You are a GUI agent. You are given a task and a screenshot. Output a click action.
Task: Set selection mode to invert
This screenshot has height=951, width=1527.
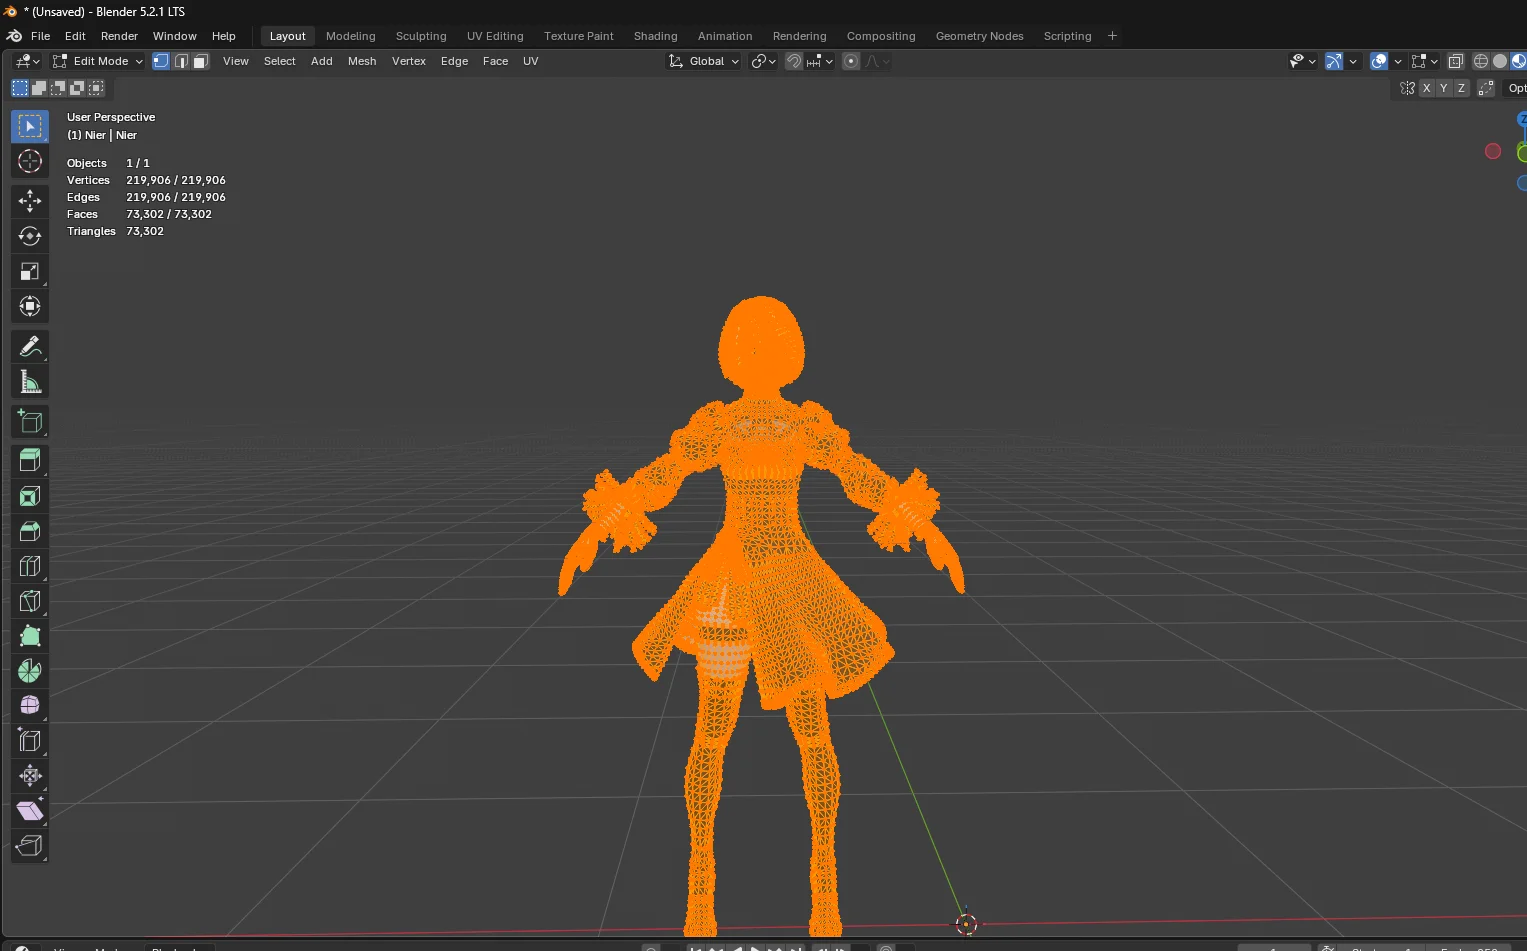click(x=77, y=88)
